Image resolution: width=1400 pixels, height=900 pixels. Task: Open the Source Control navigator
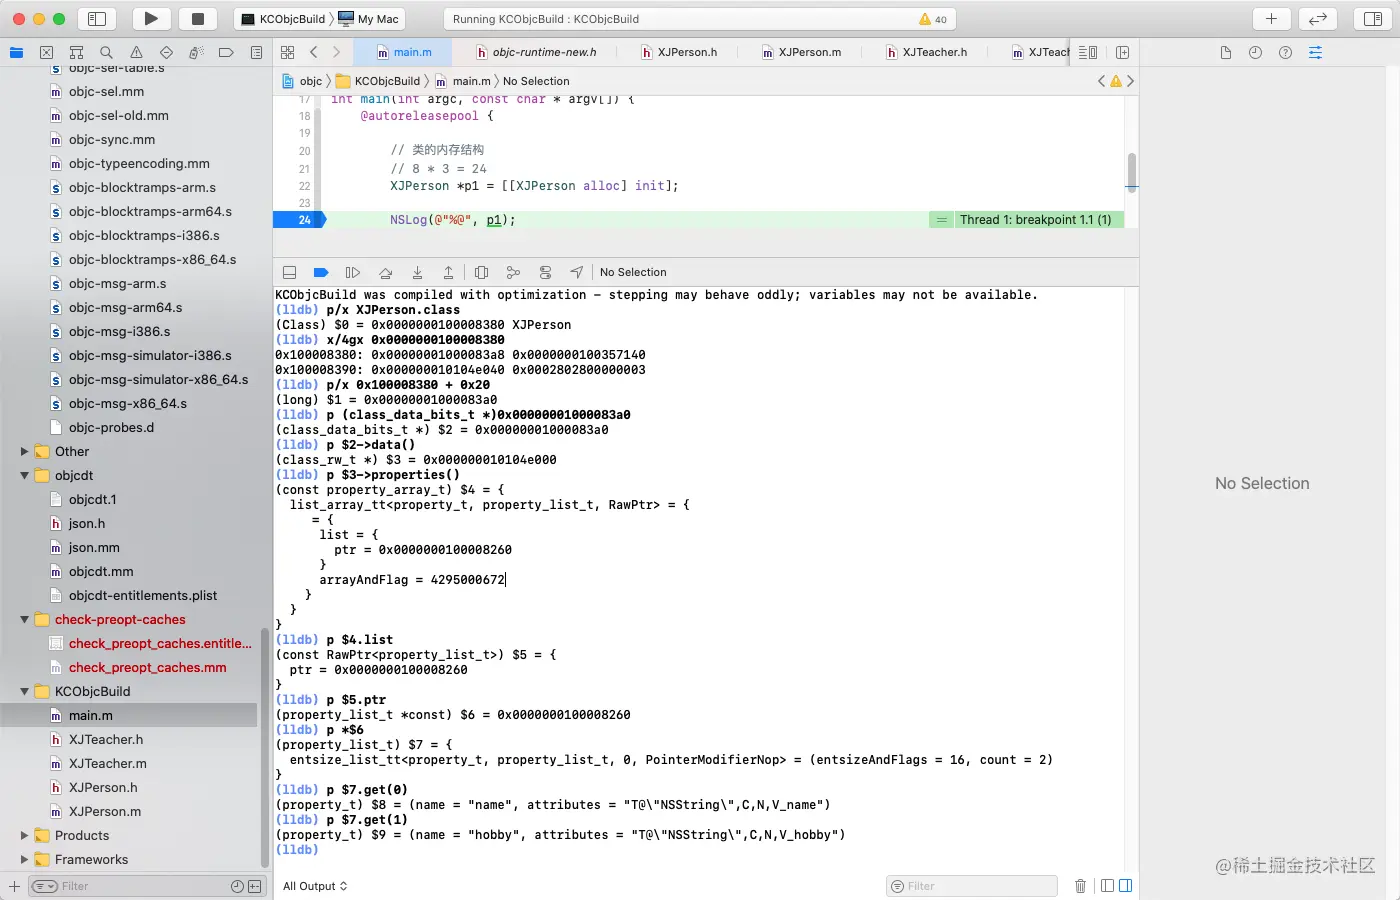46,52
